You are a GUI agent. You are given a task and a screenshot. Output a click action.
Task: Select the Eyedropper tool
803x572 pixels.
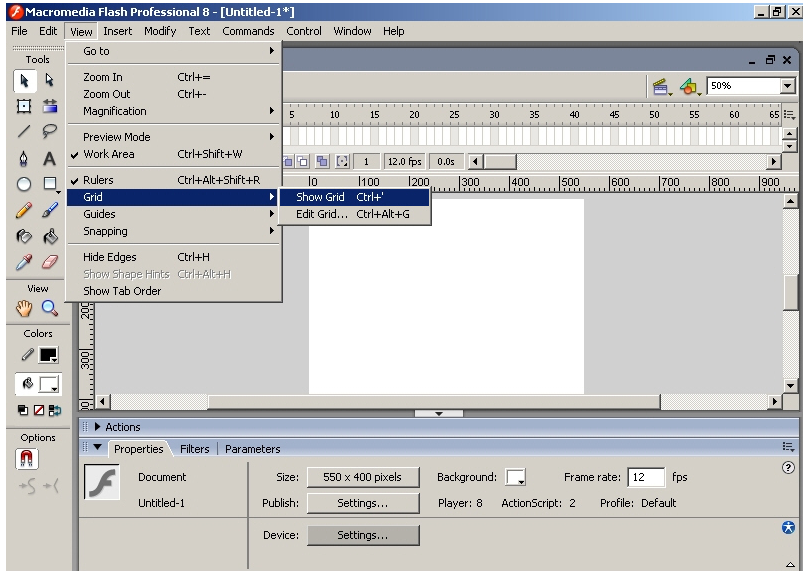[x=24, y=262]
